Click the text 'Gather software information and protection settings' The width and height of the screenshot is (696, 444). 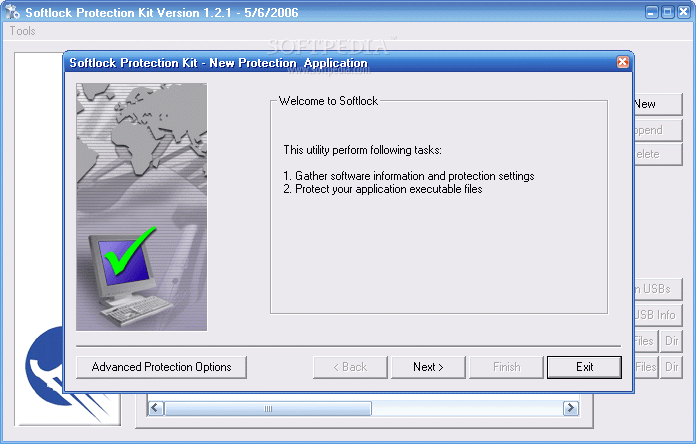(415, 176)
